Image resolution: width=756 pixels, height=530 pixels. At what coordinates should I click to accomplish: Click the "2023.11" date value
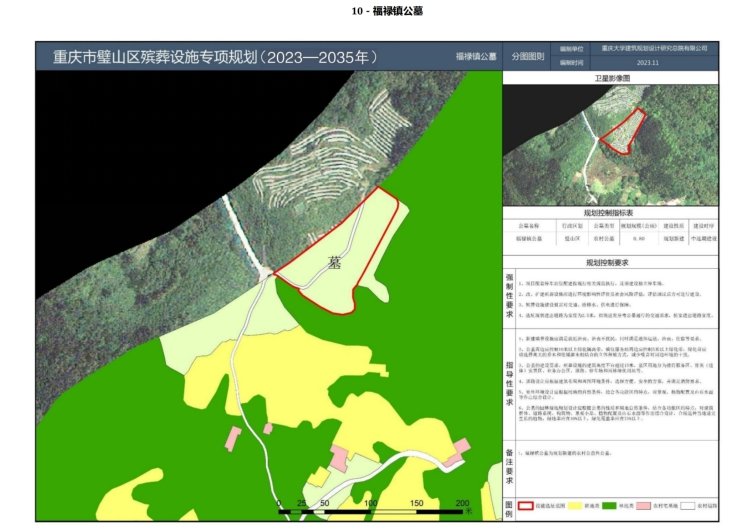pyautogui.click(x=648, y=63)
